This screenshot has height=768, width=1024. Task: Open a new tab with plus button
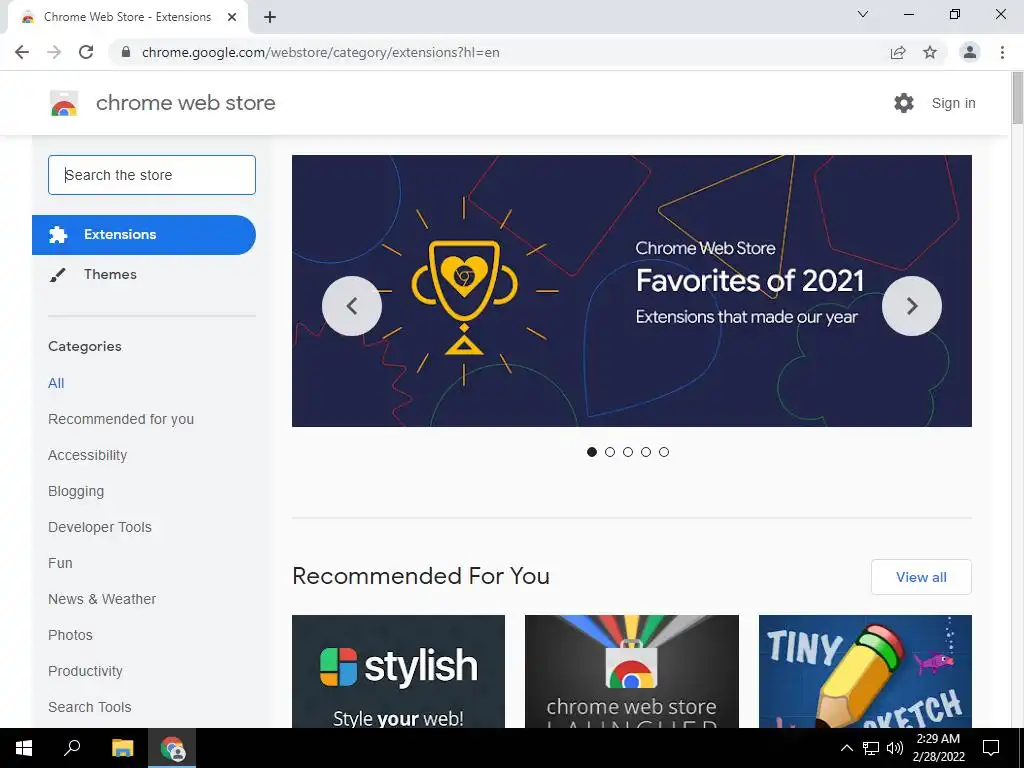click(270, 17)
